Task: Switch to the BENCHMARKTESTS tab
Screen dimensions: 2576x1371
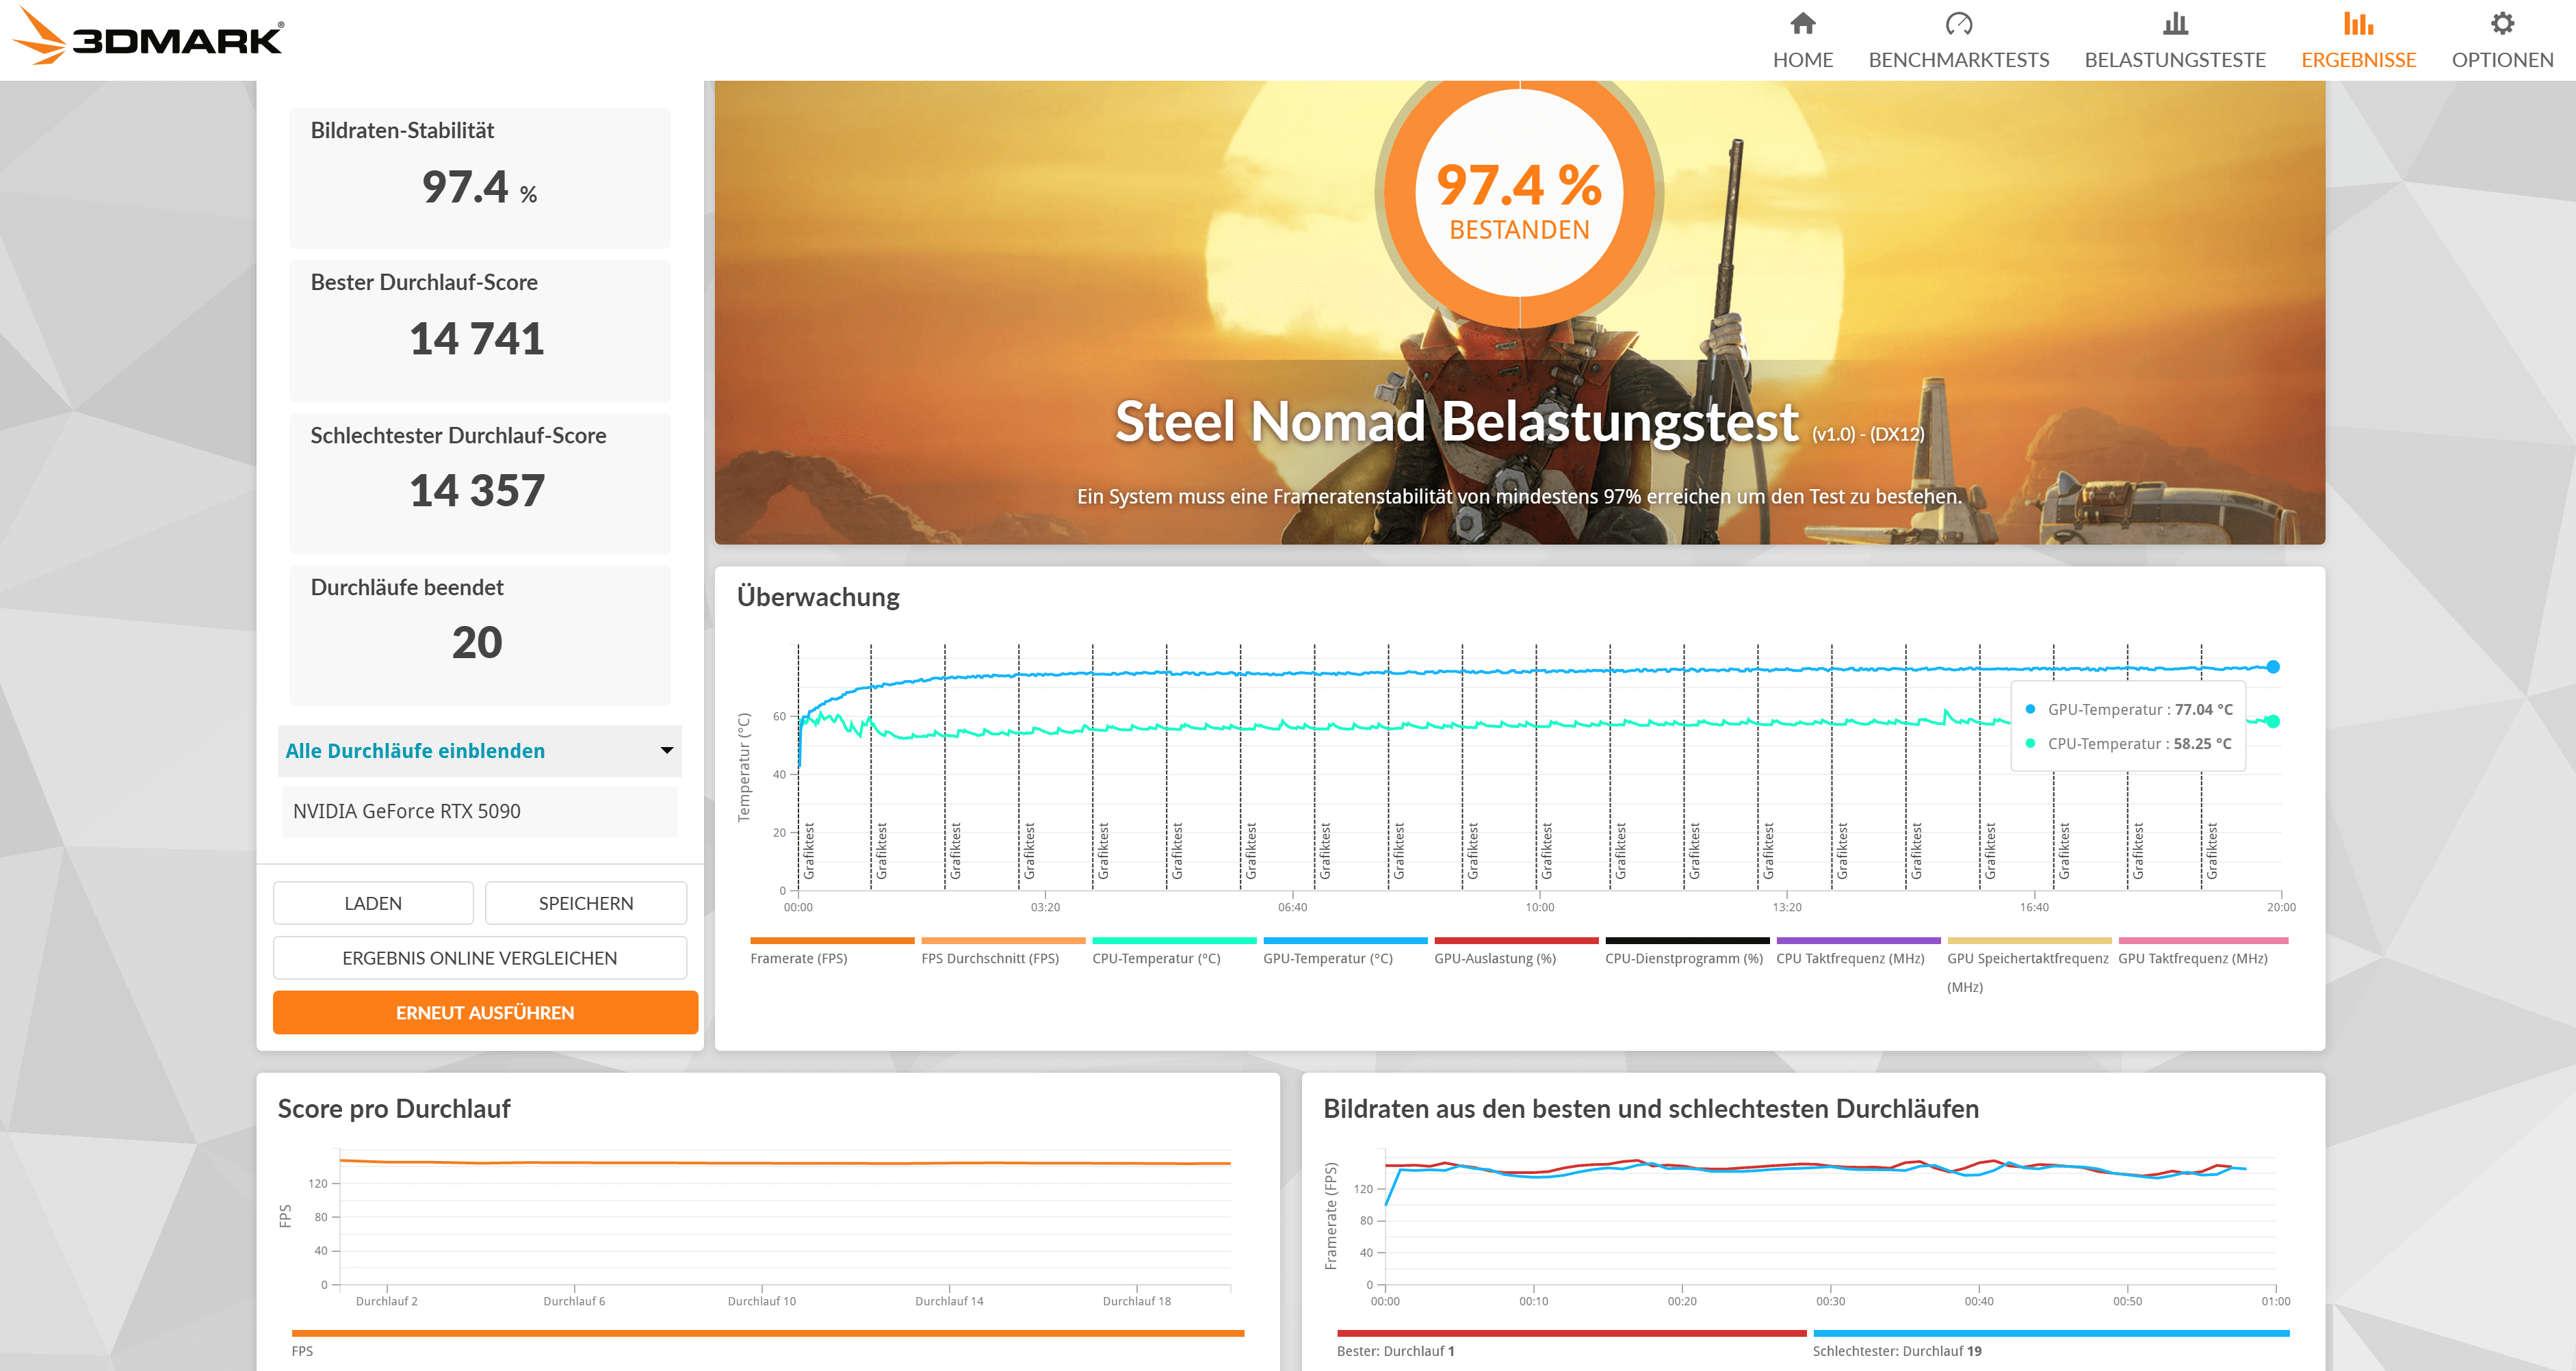Action: tap(1958, 60)
